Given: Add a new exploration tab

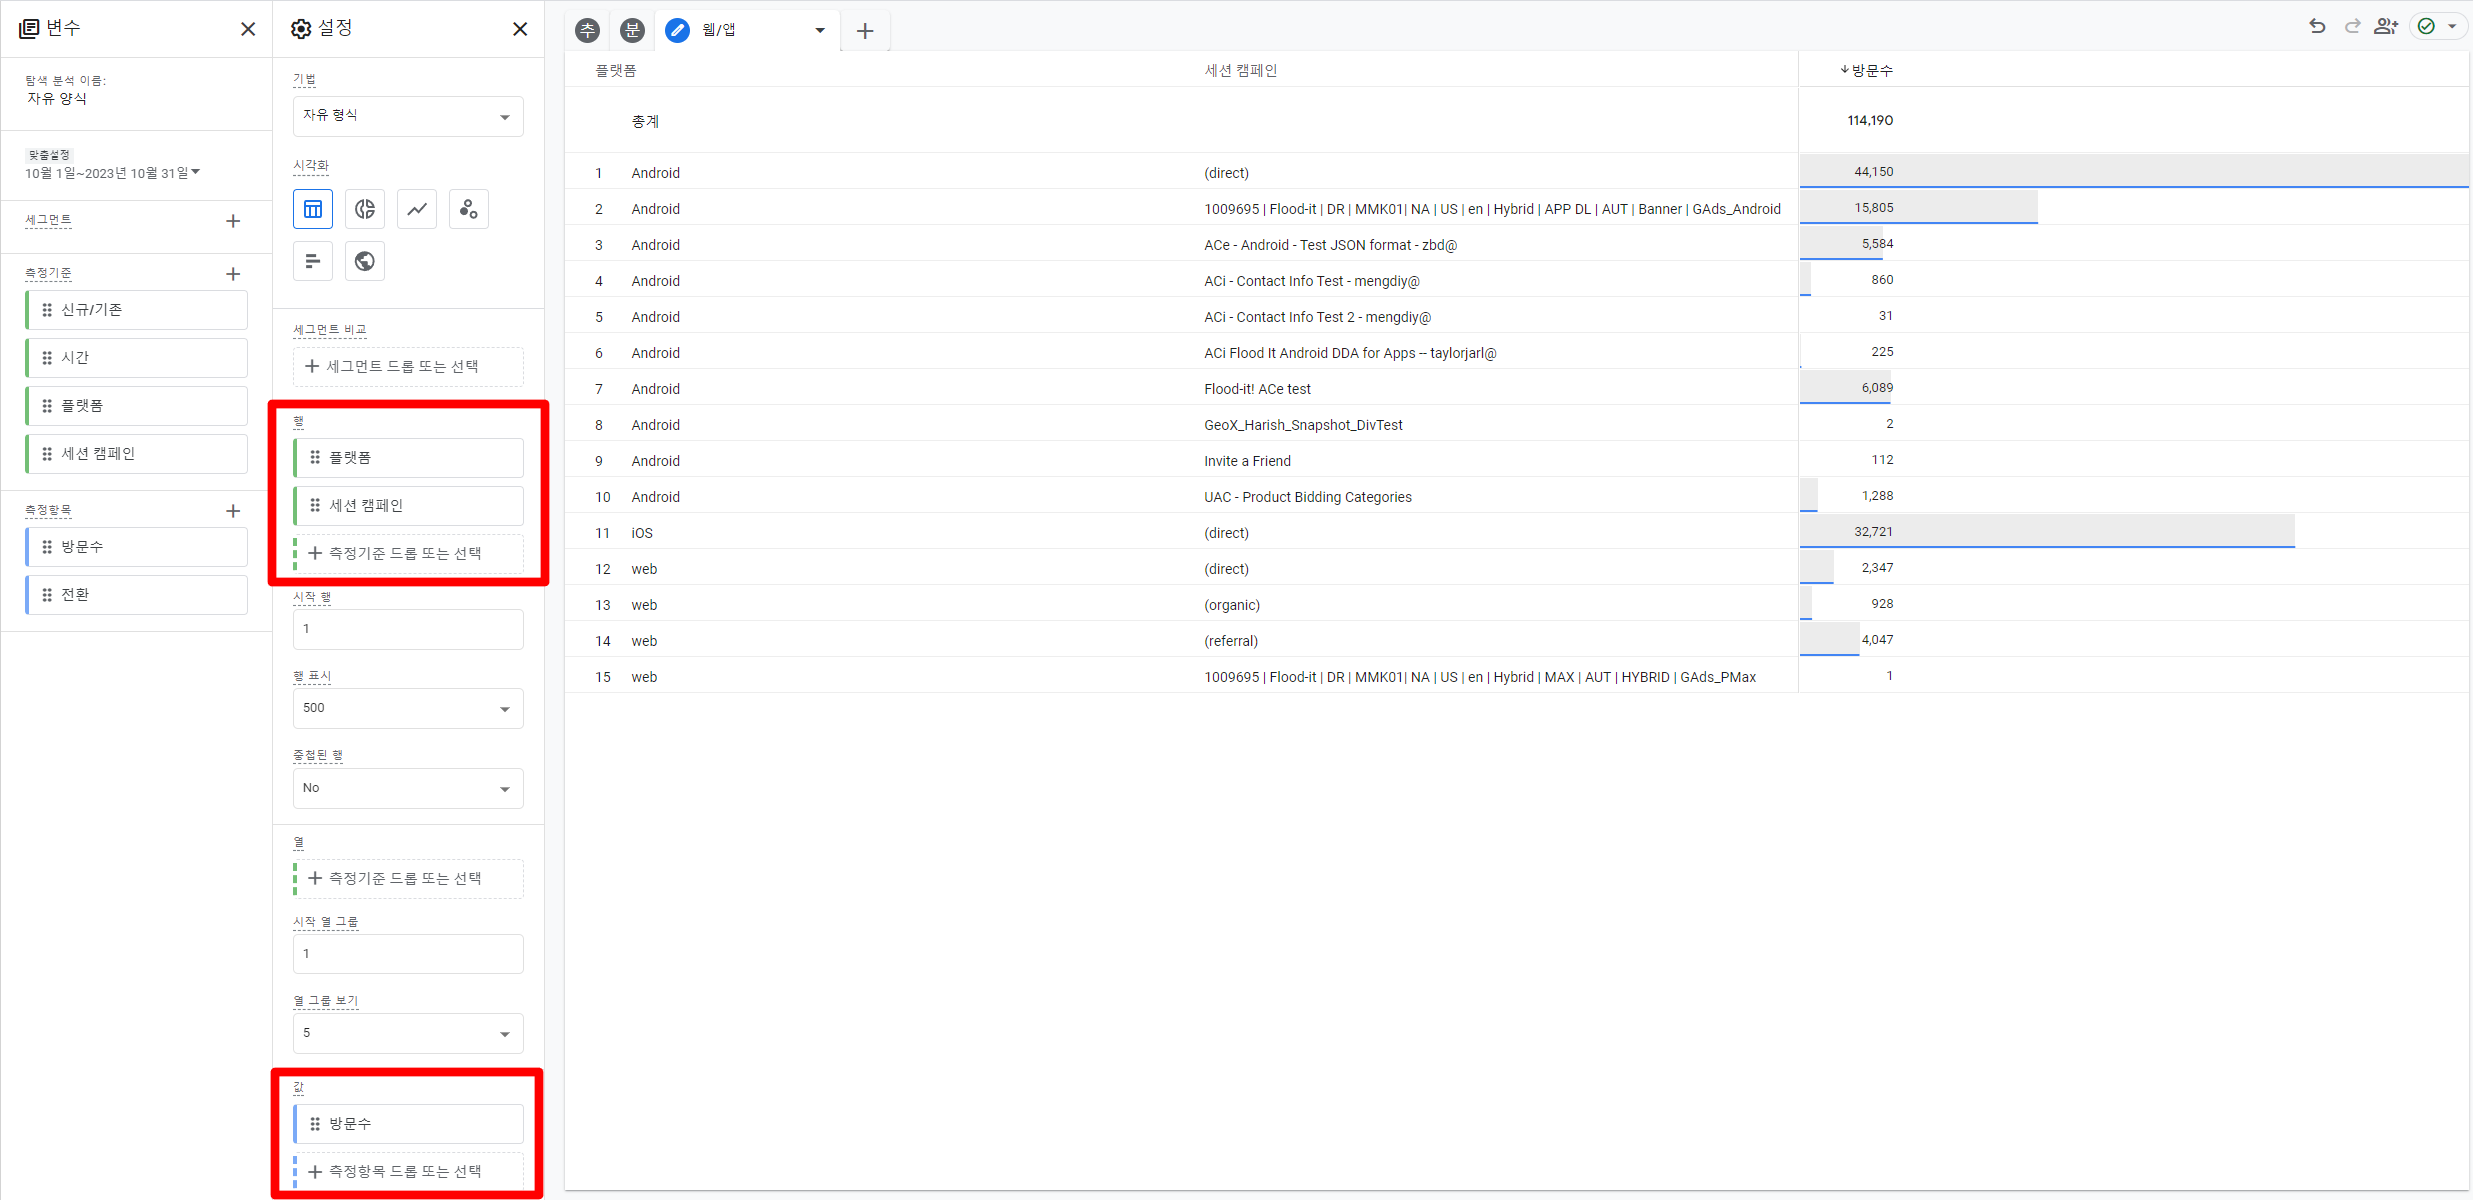Looking at the screenshot, I should coord(865,31).
